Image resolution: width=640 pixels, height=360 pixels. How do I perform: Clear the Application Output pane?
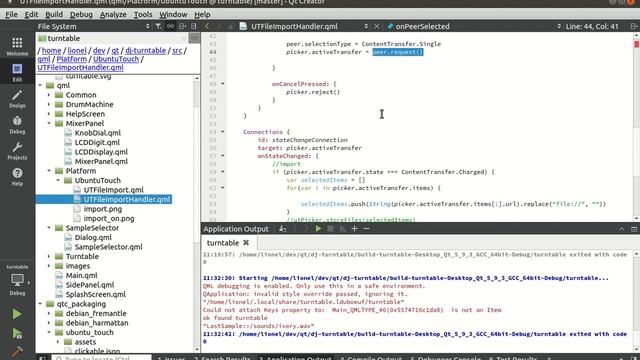[x=282, y=229]
